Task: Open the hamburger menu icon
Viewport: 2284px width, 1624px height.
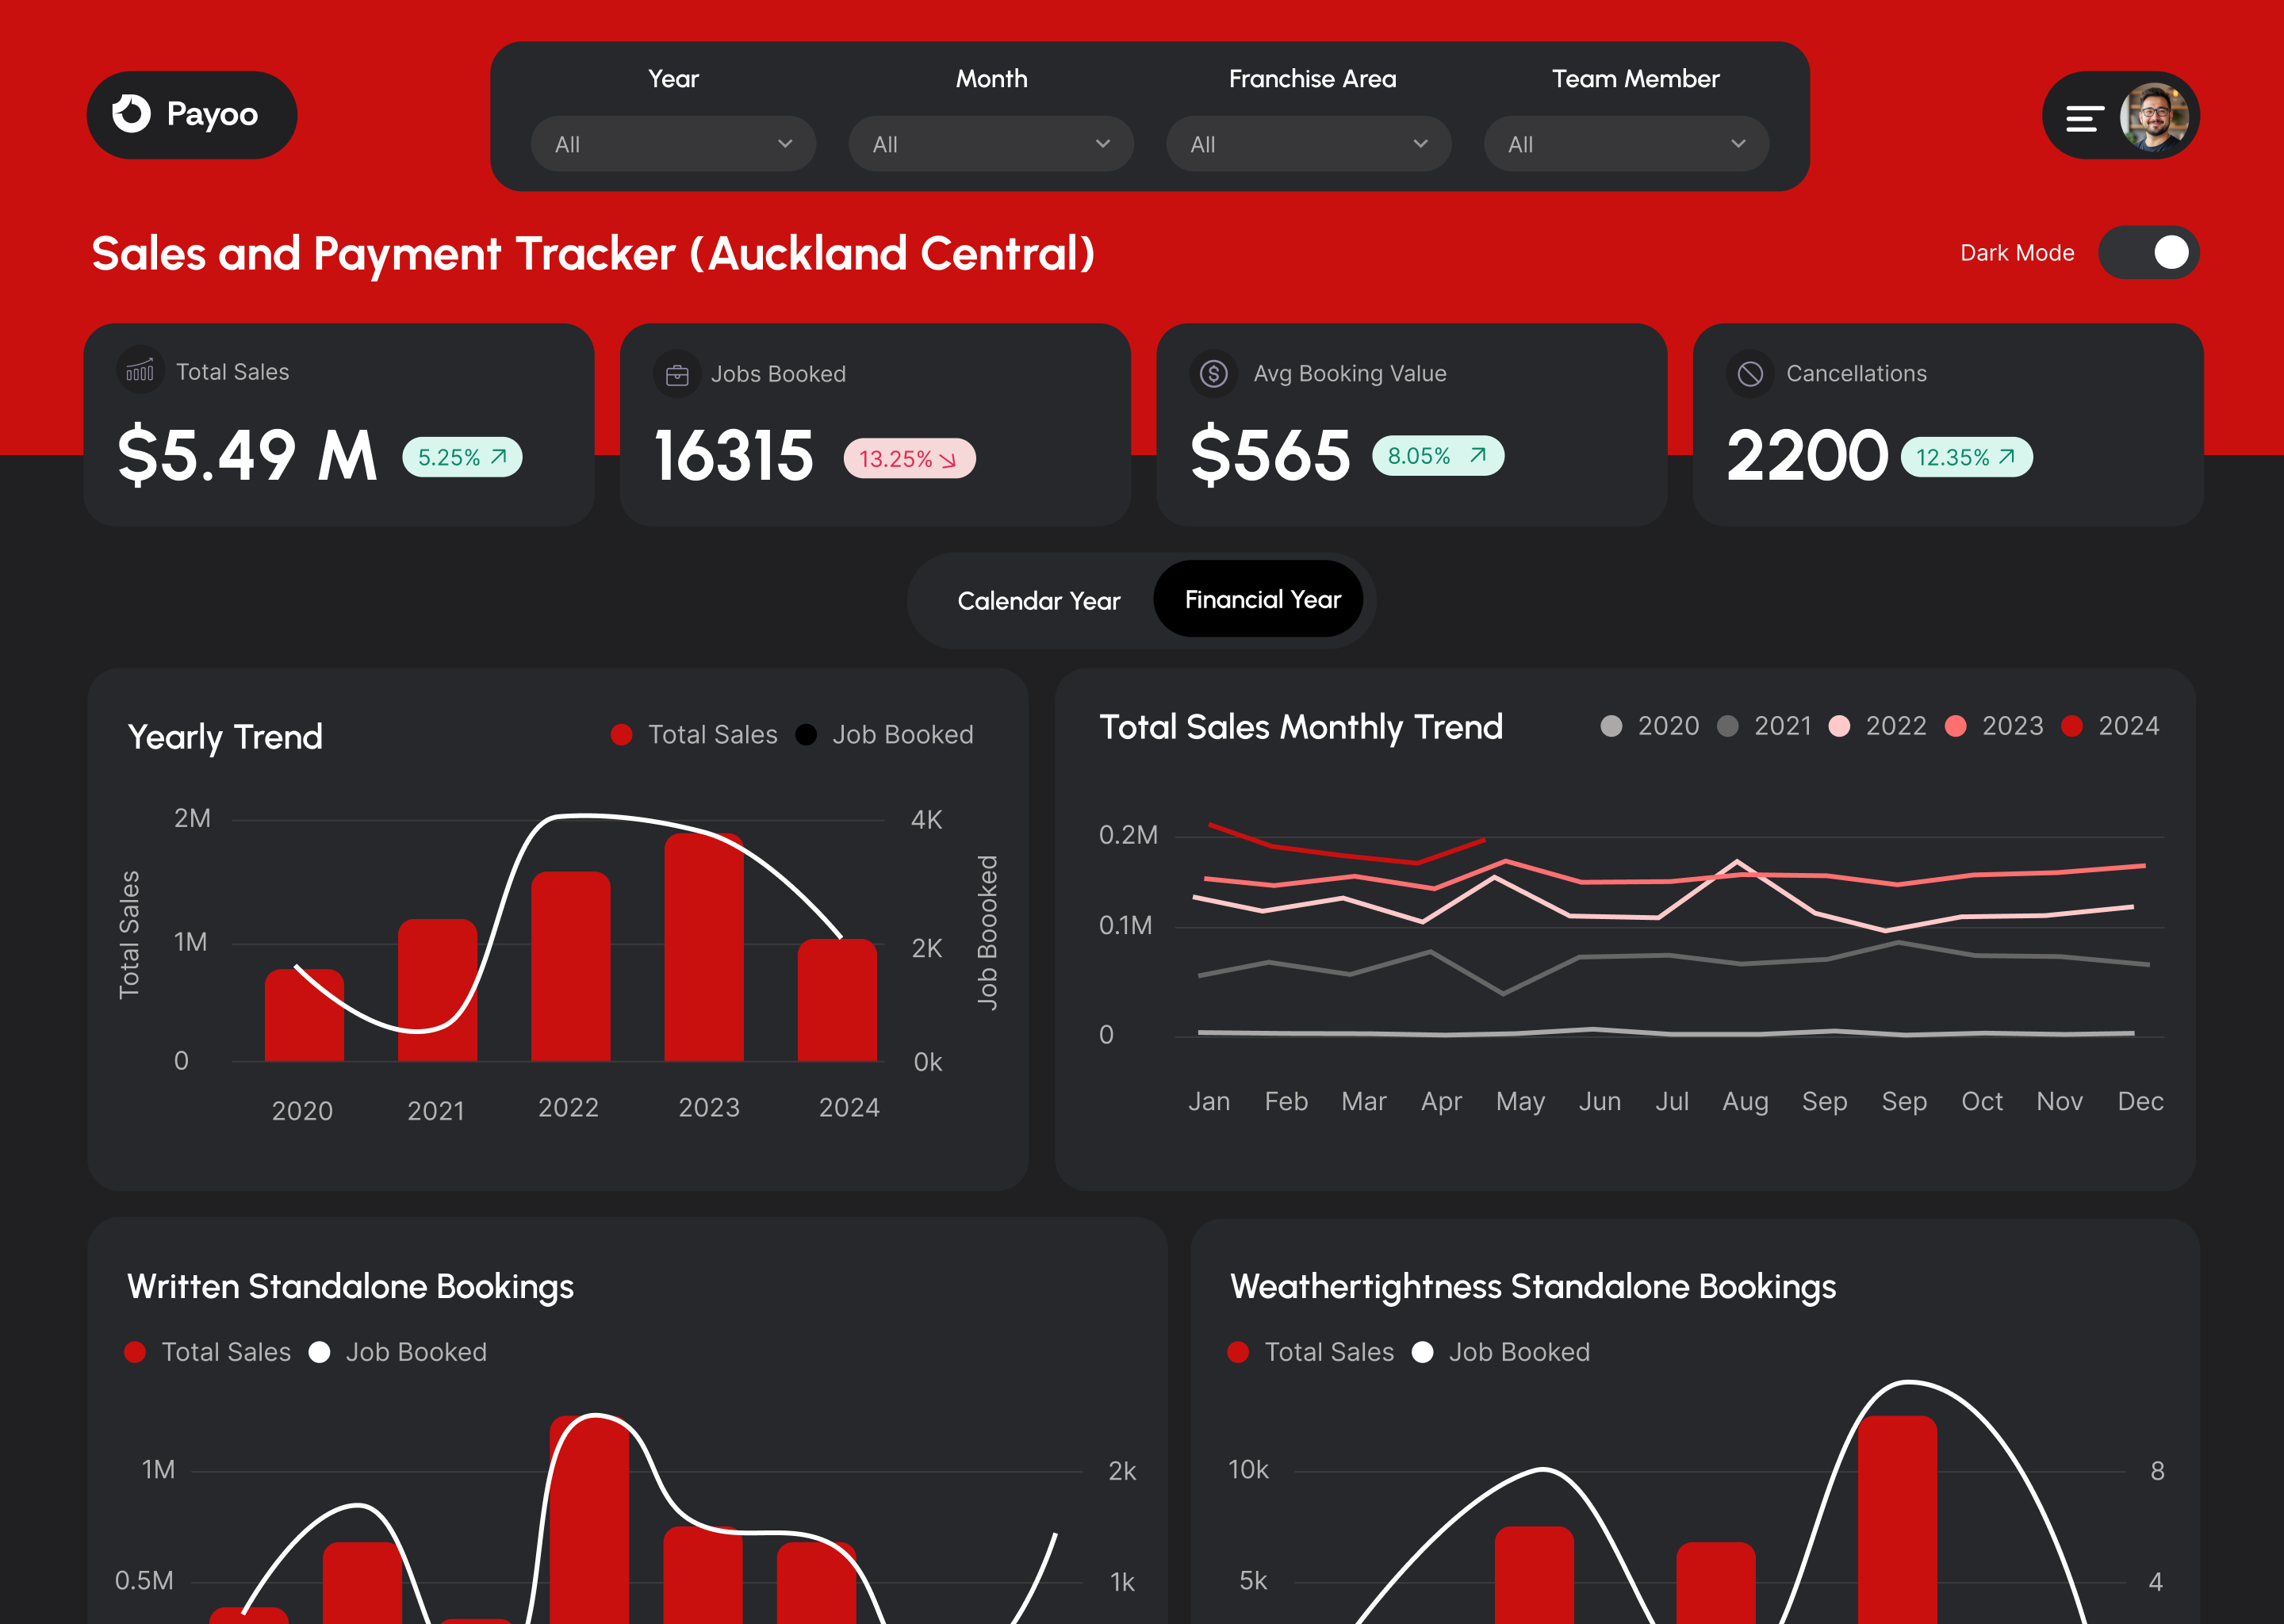Action: point(2084,119)
